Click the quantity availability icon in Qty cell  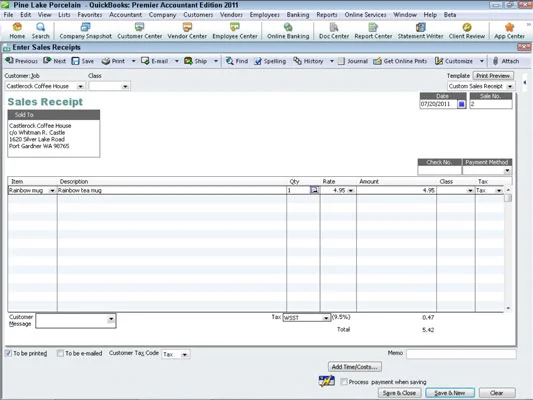(314, 190)
